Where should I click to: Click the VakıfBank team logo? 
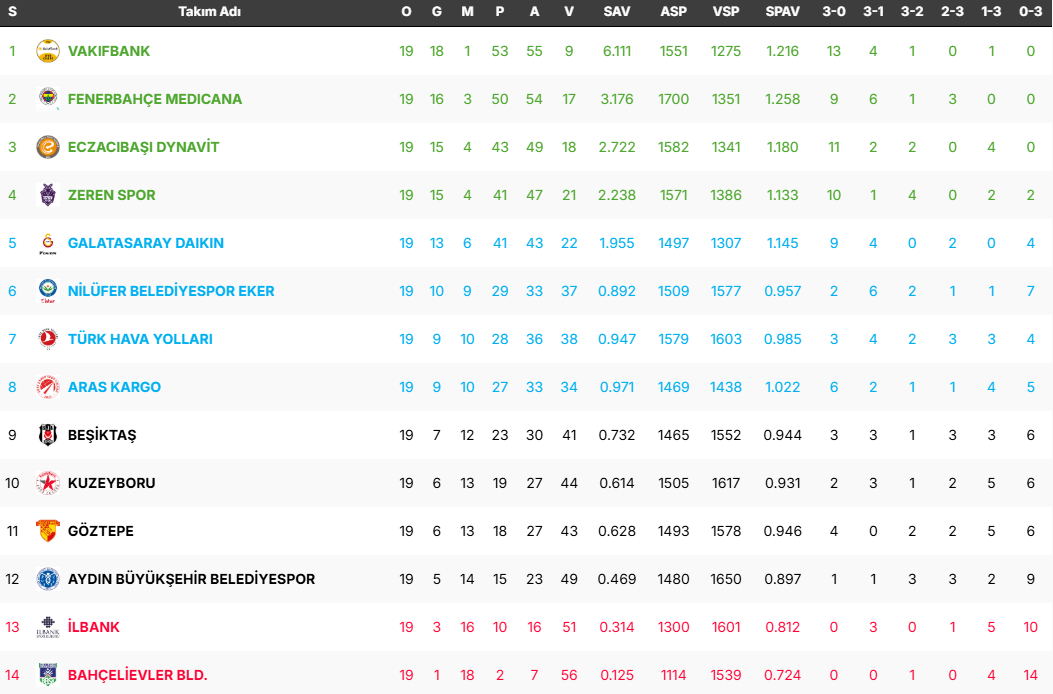pos(48,51)
